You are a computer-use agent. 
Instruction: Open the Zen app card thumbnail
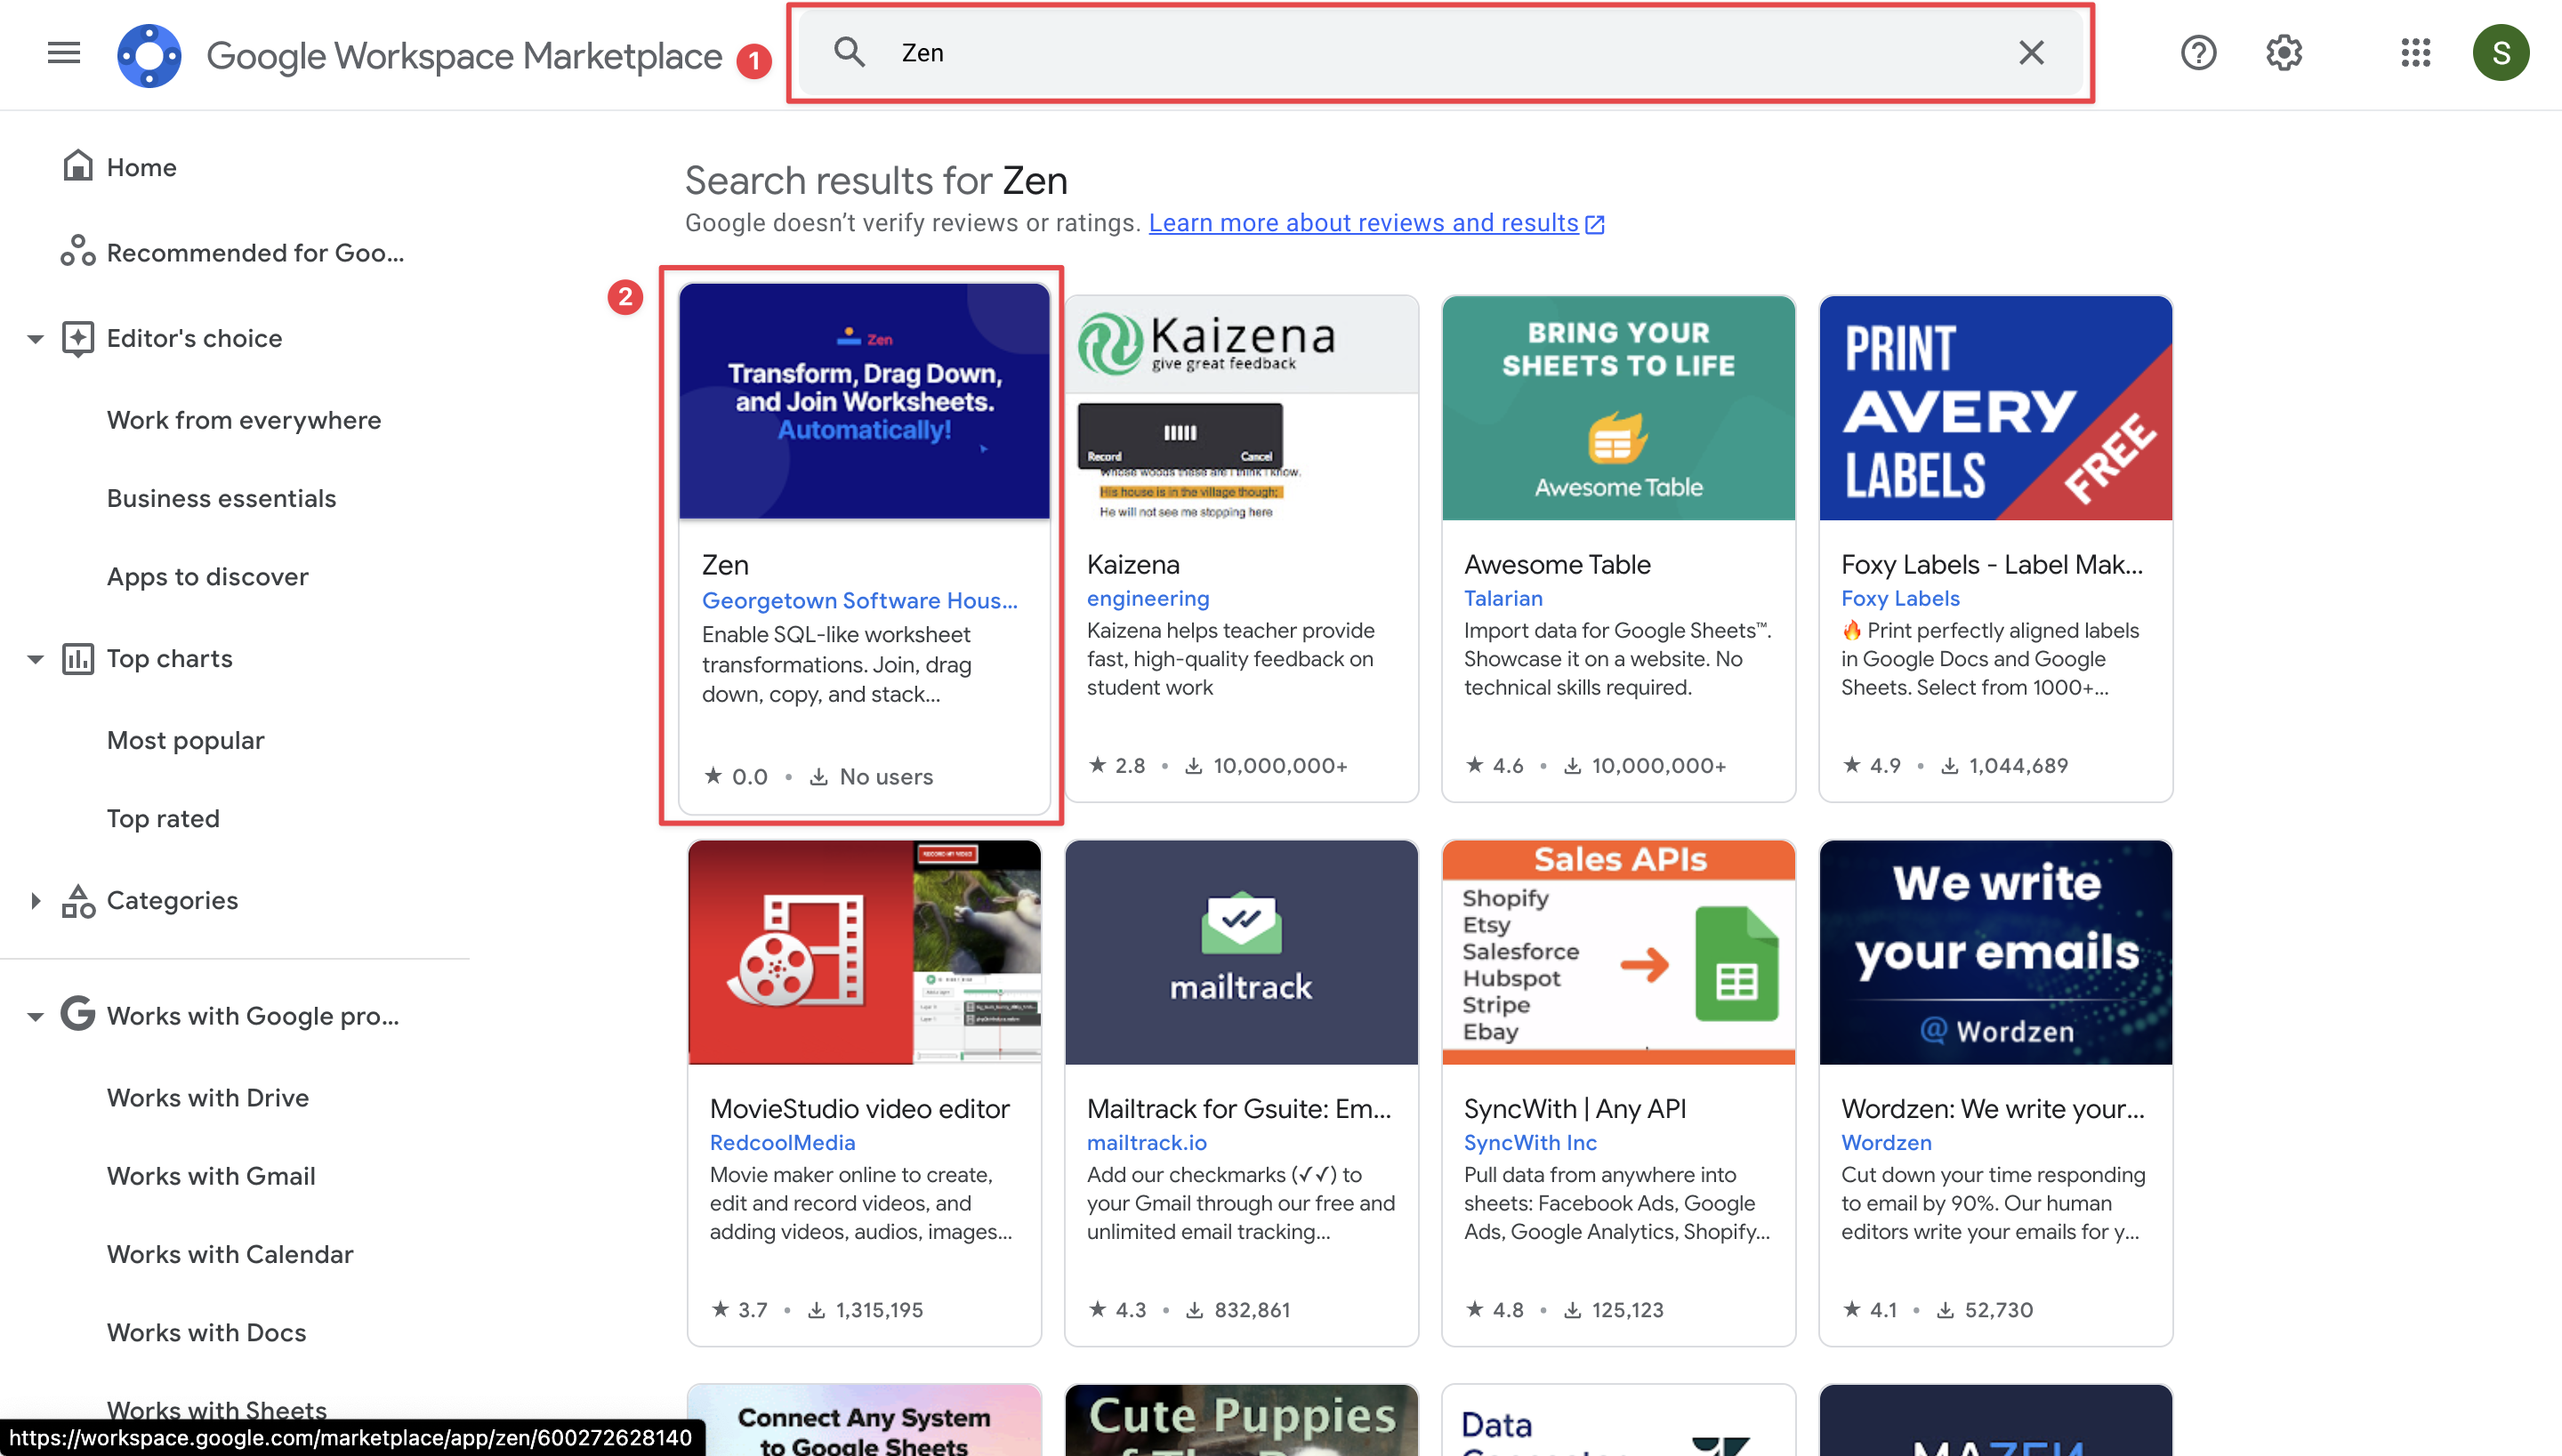(x=864, y=400)
